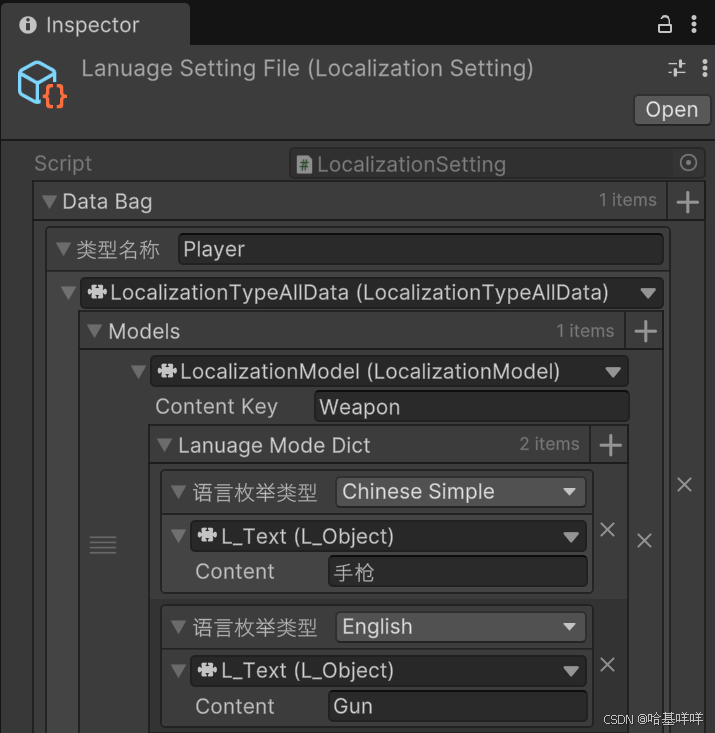
Task: Click the Content Key label
Action: tap(217, 406)
